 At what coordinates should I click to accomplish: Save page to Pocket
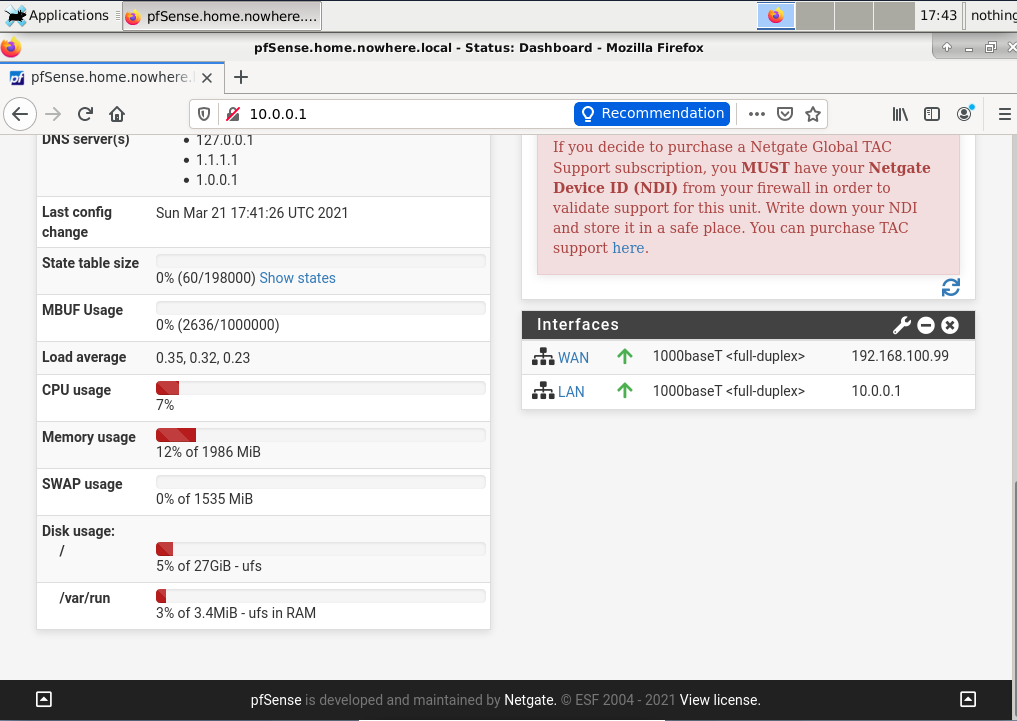click(x=785, y=114)
